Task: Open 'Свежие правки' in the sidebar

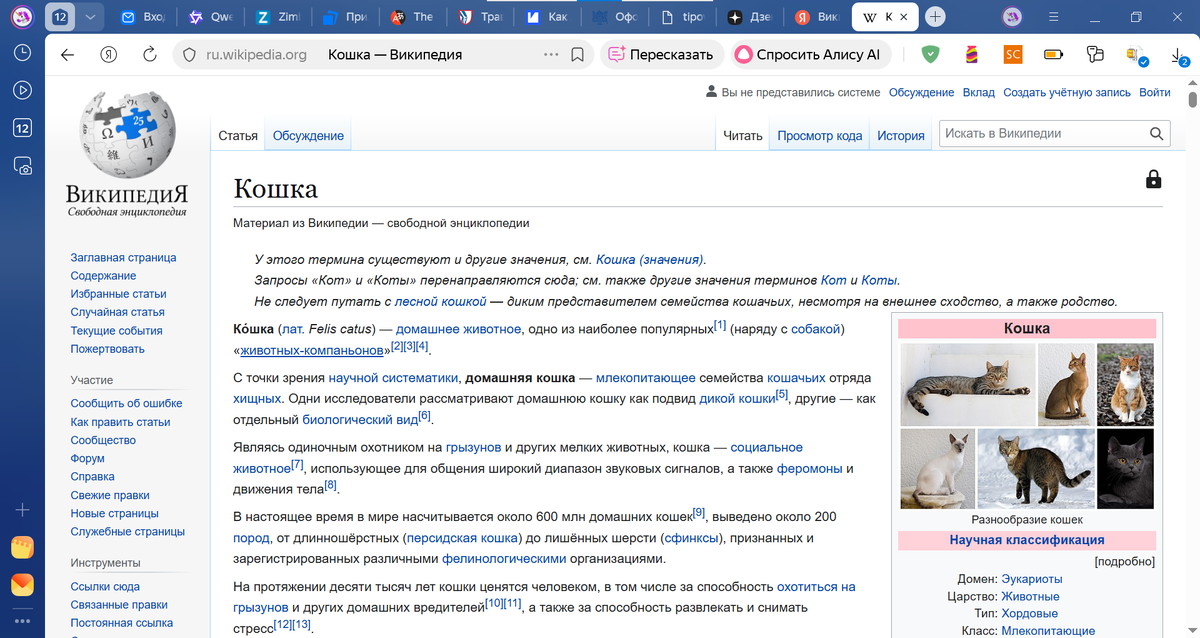Action: coord(110,495)
